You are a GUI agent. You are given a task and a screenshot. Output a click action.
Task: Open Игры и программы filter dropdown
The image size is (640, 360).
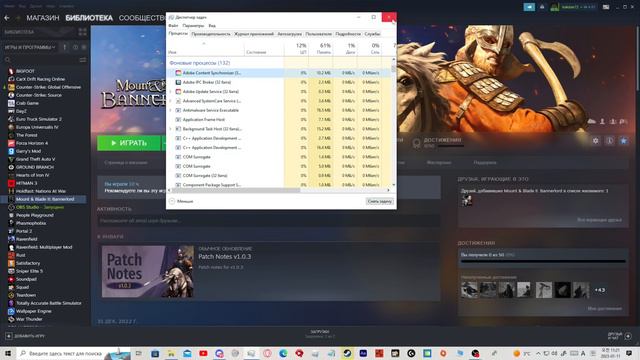tap(30, 47)
